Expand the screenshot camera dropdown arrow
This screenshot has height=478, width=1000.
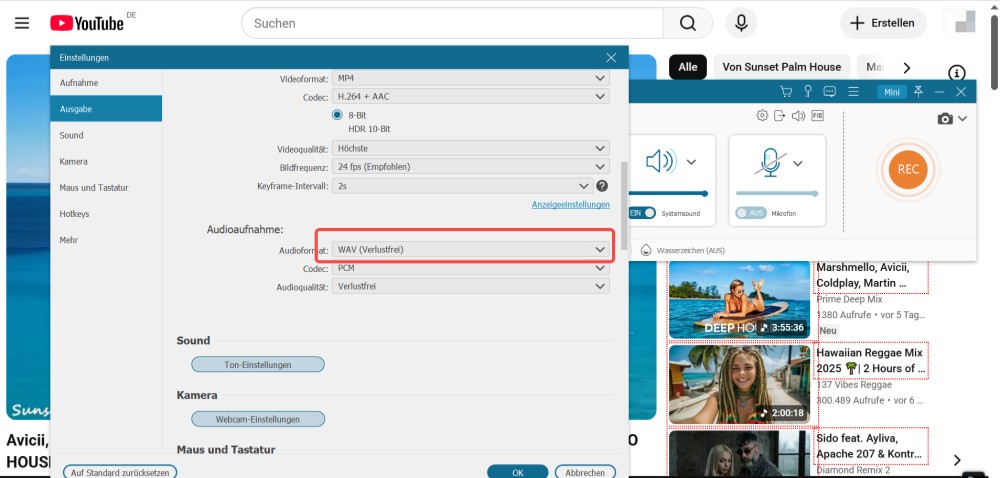coord(962,119)
